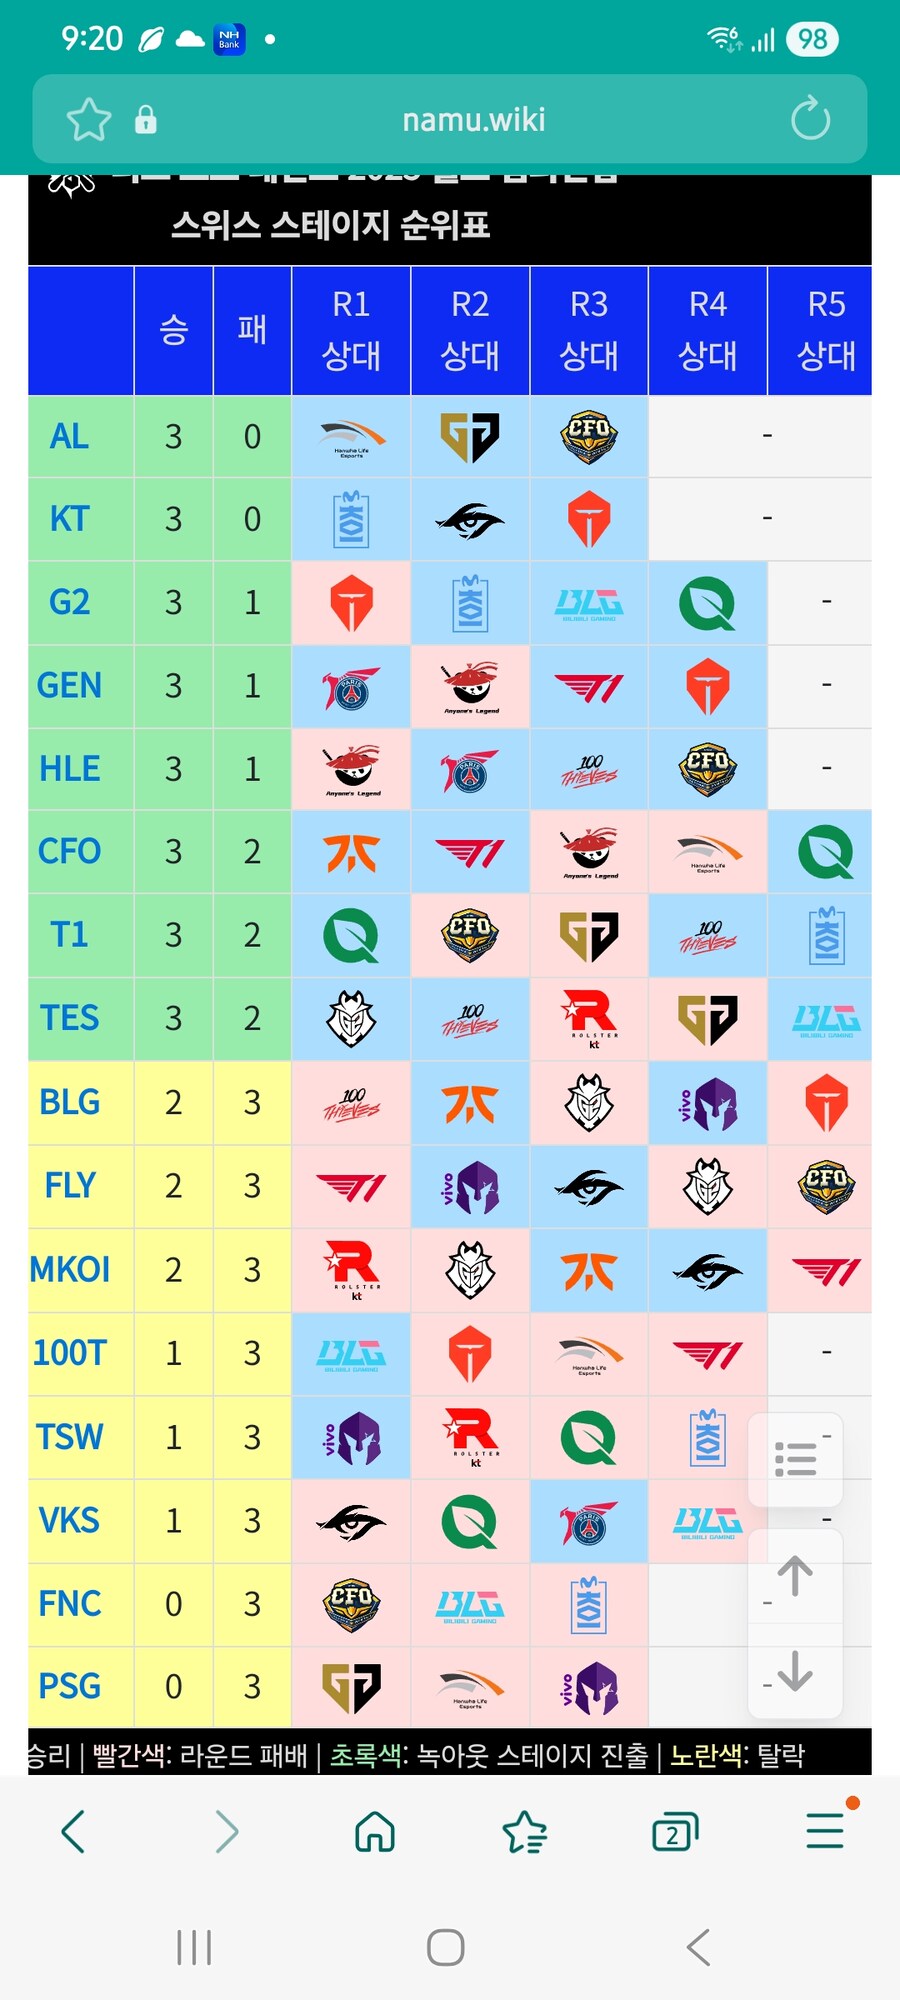Tap the scroll-to-bottom arrow button
Image resolution: width=900 pixels, height=2000 pixels.
click(795, 1670)
